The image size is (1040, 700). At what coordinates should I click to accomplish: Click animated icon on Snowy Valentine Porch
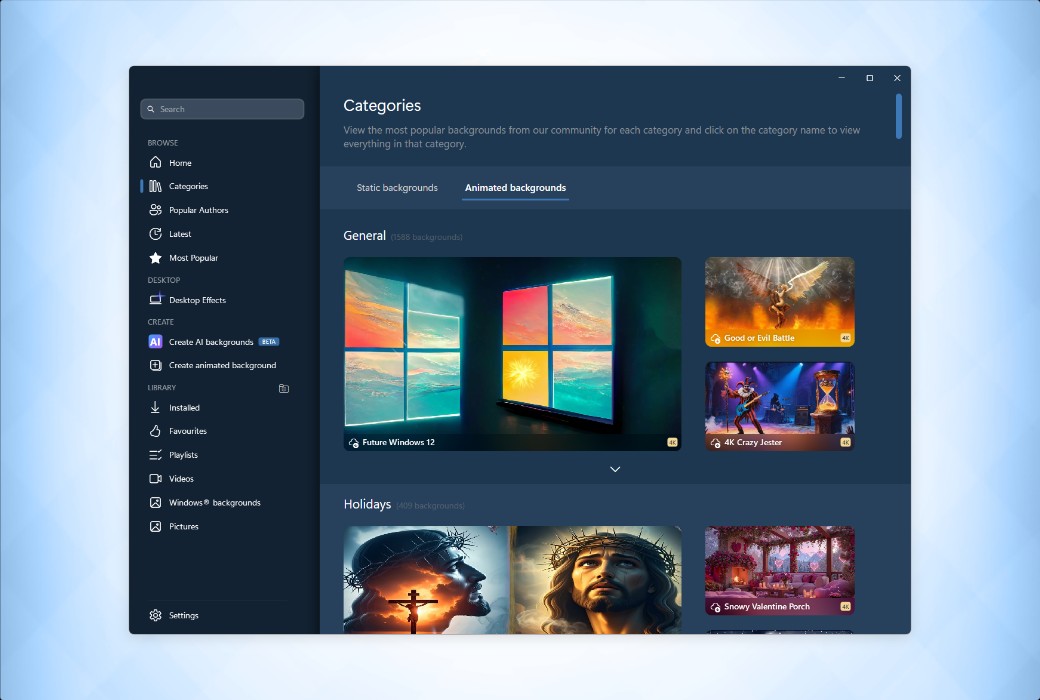(x=715, y=607)
